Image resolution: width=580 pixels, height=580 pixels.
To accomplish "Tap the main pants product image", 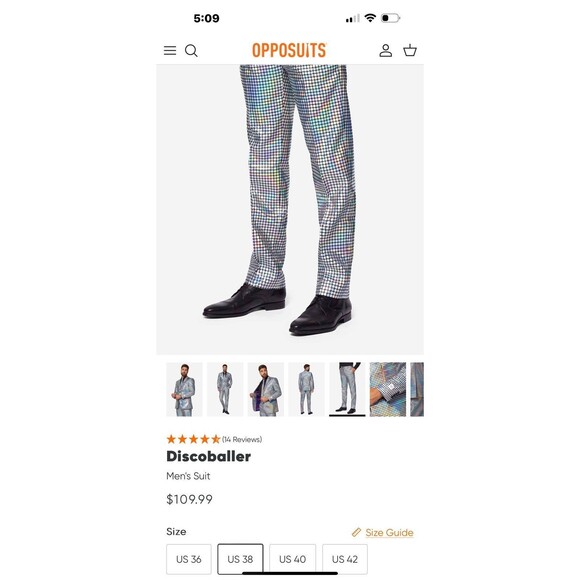I will coord(290,209).
